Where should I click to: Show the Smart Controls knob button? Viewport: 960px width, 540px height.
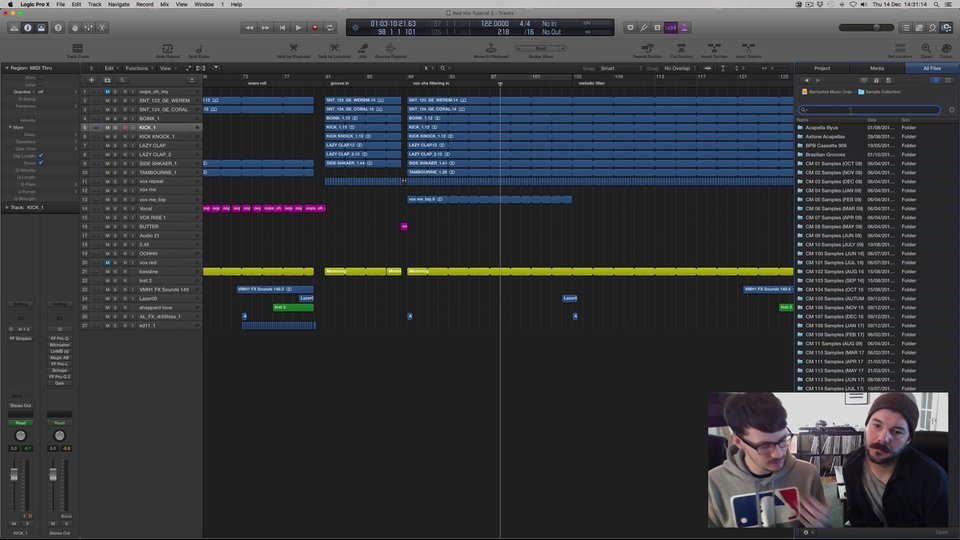[x=75, y=28]
